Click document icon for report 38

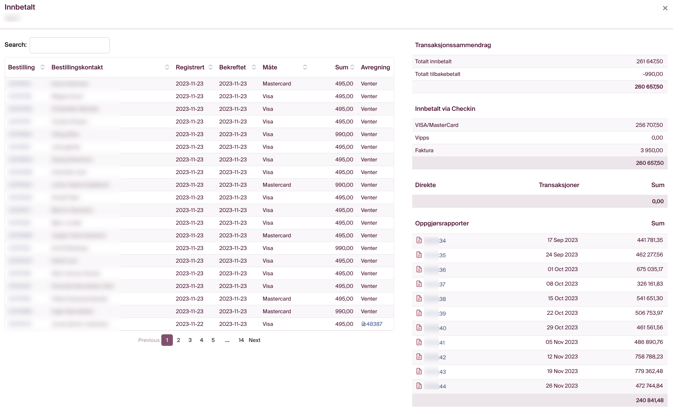click(419, 298)
